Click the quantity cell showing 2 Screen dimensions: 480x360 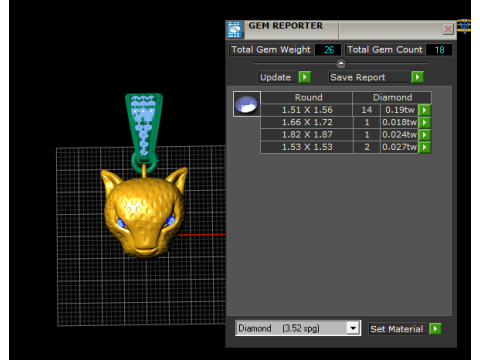click(x=367, y=147)
